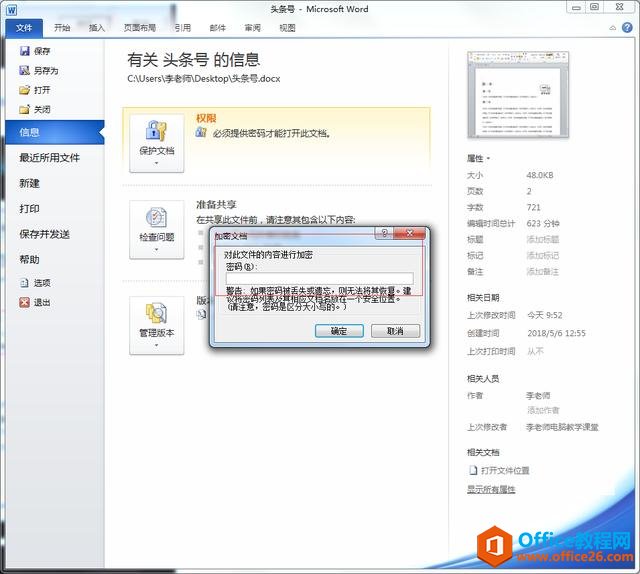
Task: Expand the Protect Document dropdown arrow
Action: (156, 163)
